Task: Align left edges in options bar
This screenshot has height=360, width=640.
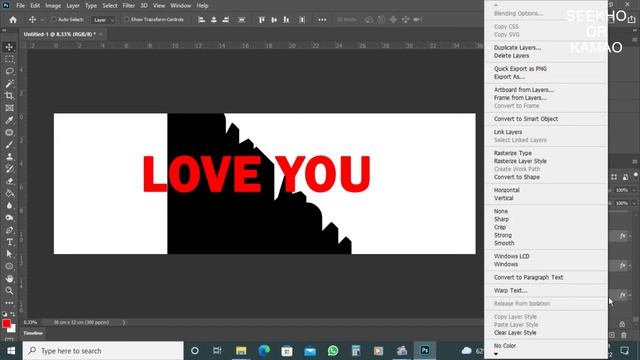Action: coord(201,20)
